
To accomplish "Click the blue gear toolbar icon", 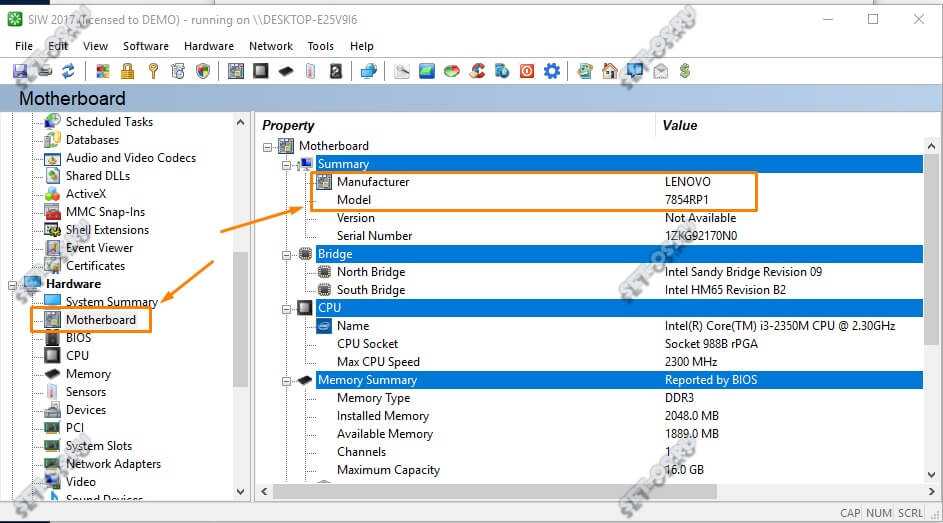I will click(x=551, y=71).
